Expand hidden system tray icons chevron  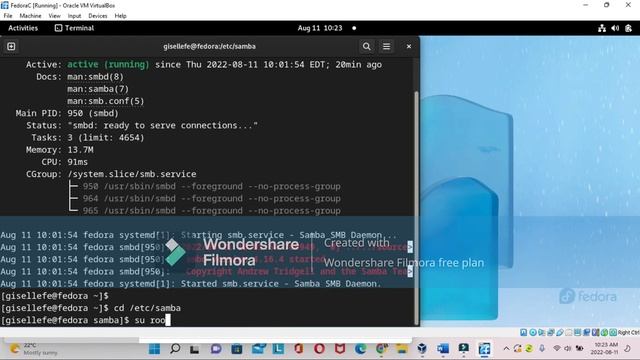pyautogui.click(x=506, y=349)
